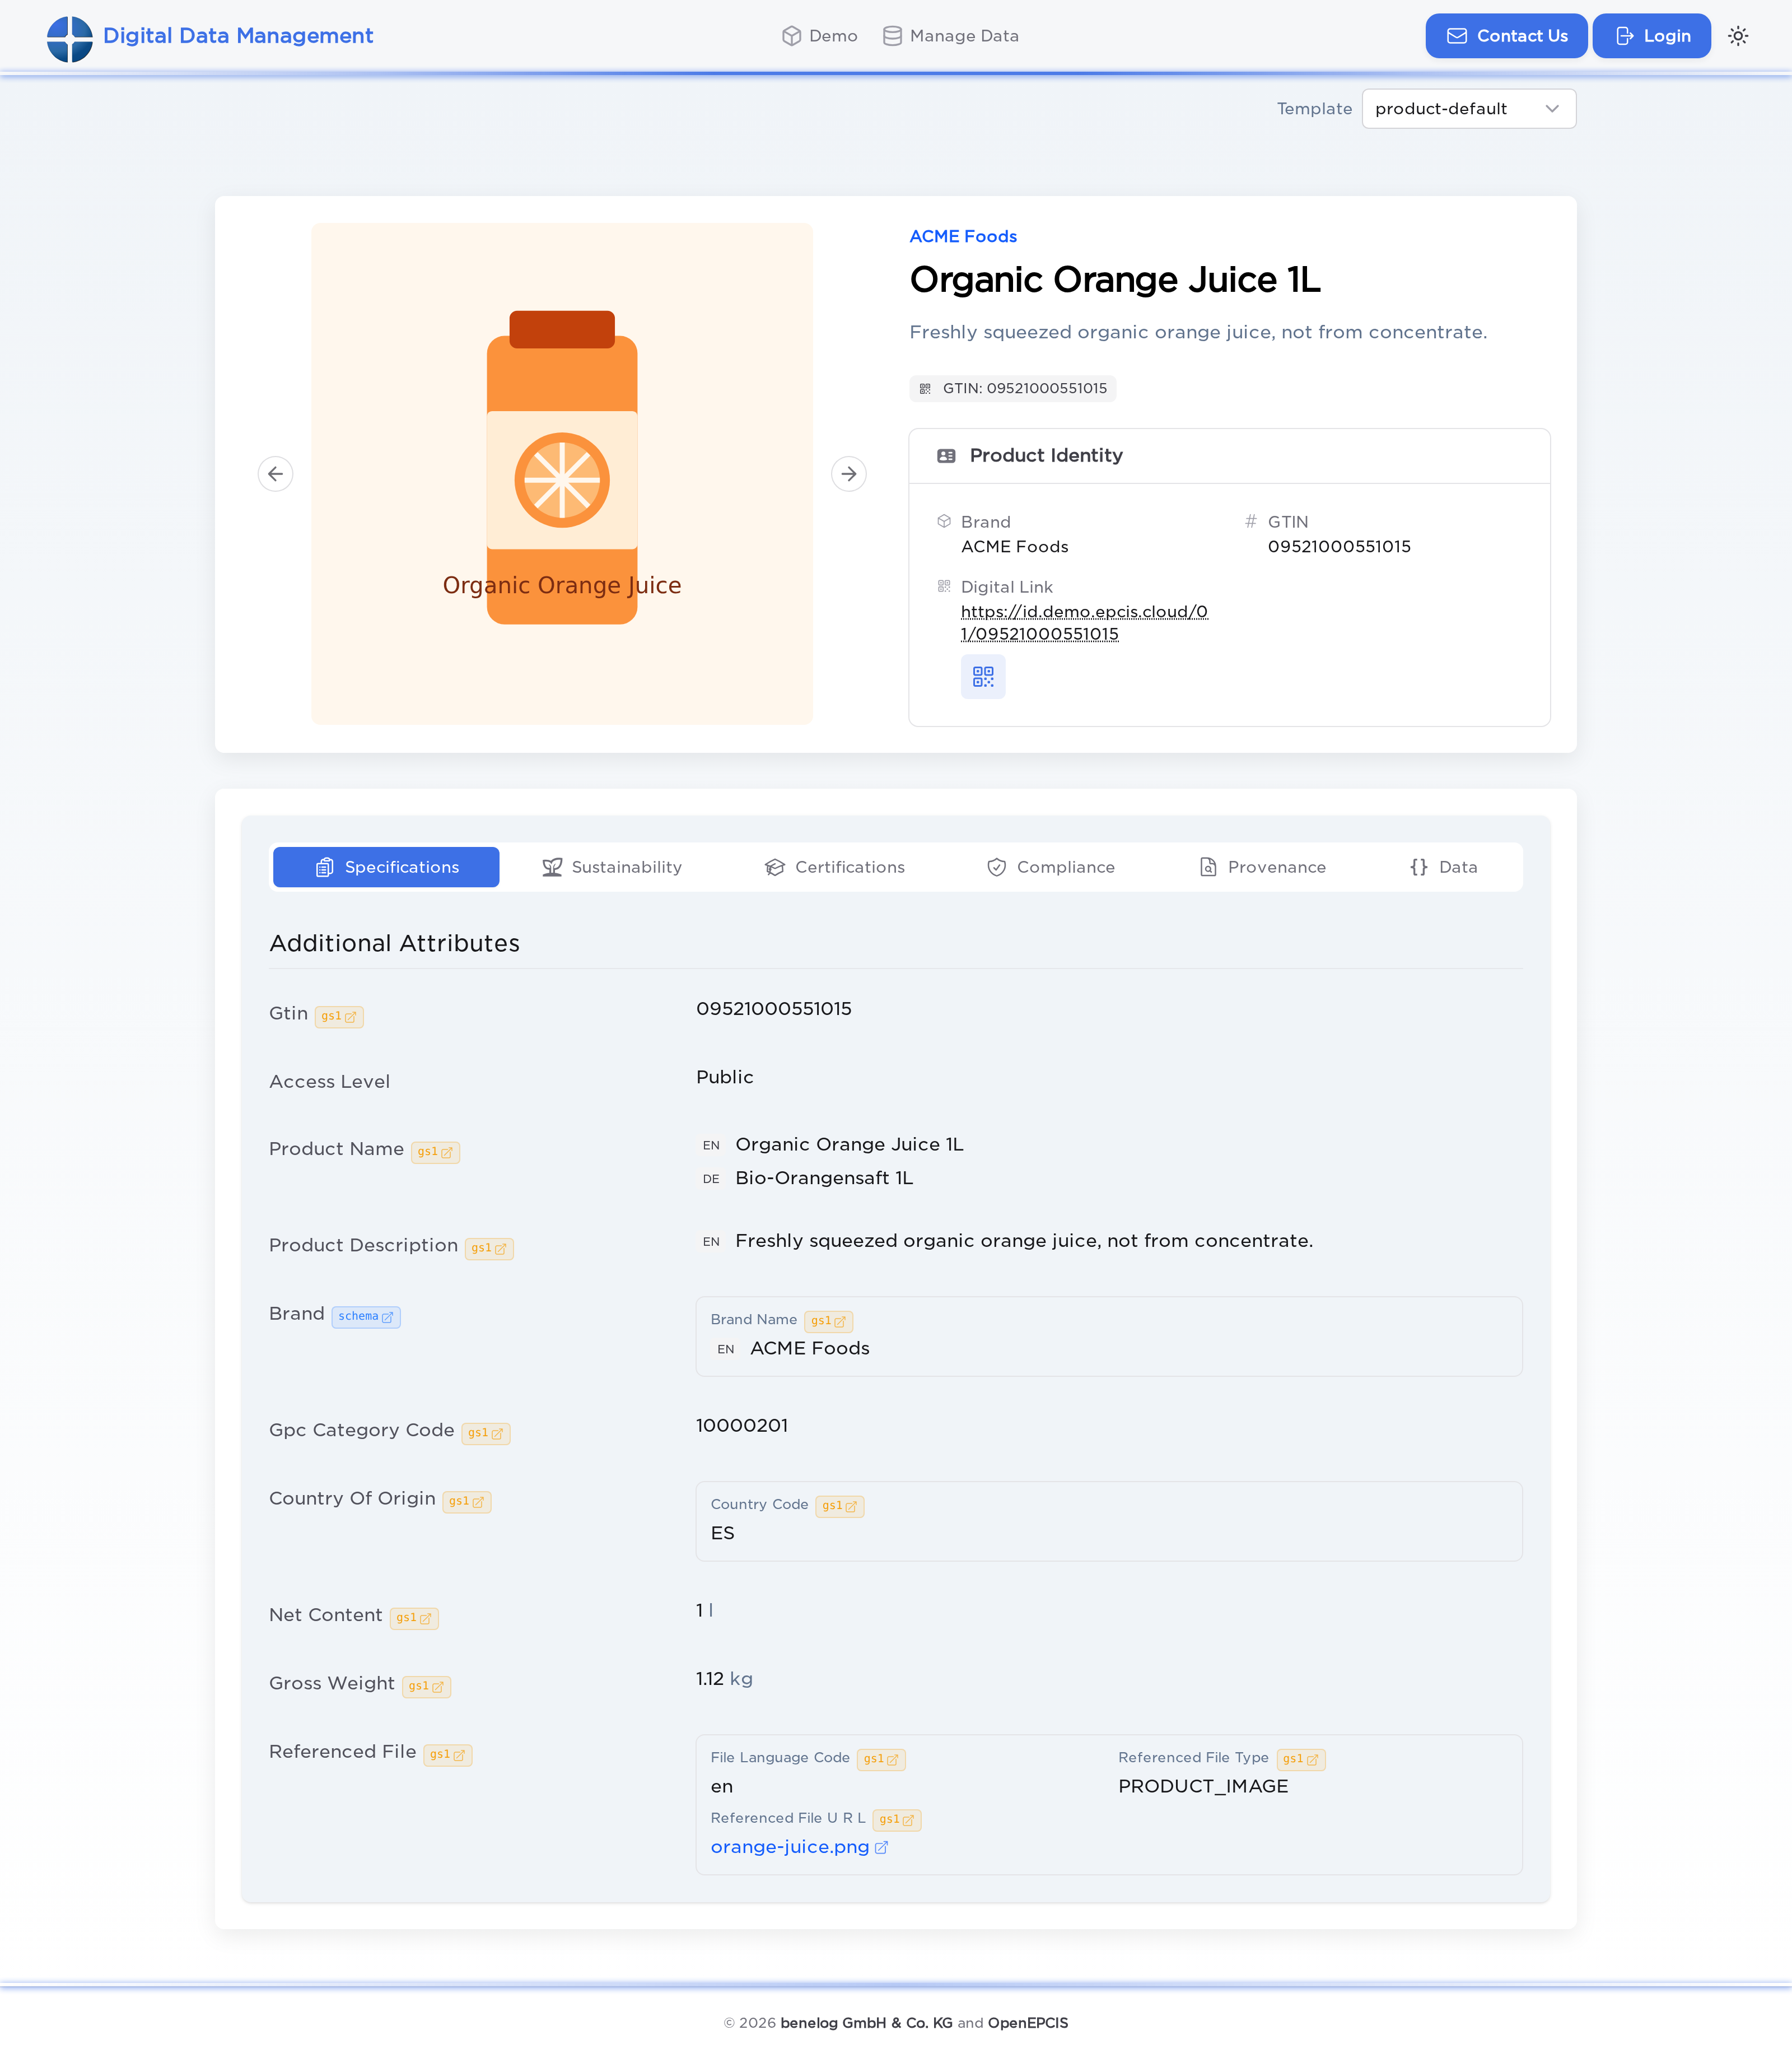Open the gs1 tag beside Brand Name
The height and width of the screenshot is (2058, 1792).
point(828,1321)
